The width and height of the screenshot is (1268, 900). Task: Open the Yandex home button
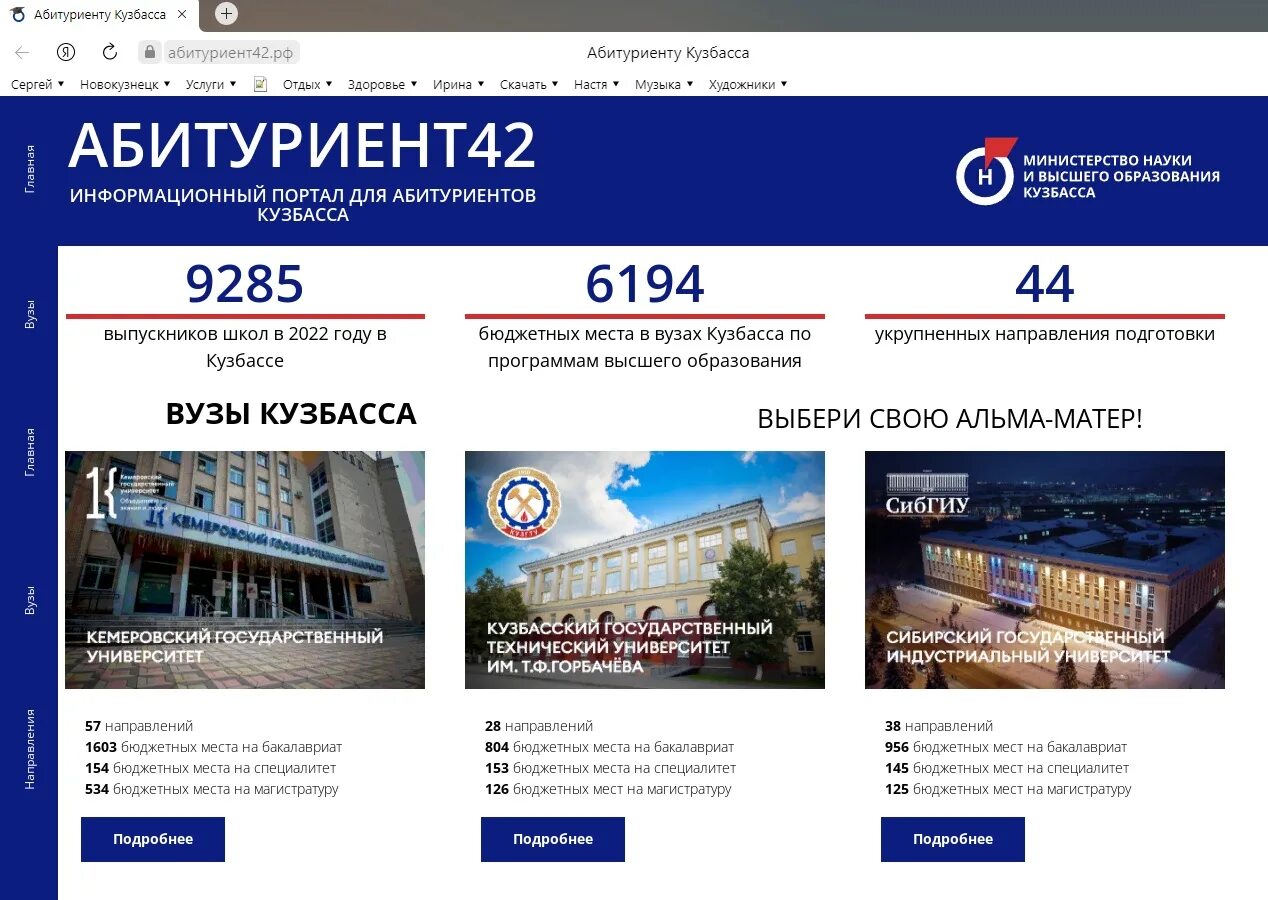(x=66, y=53)
